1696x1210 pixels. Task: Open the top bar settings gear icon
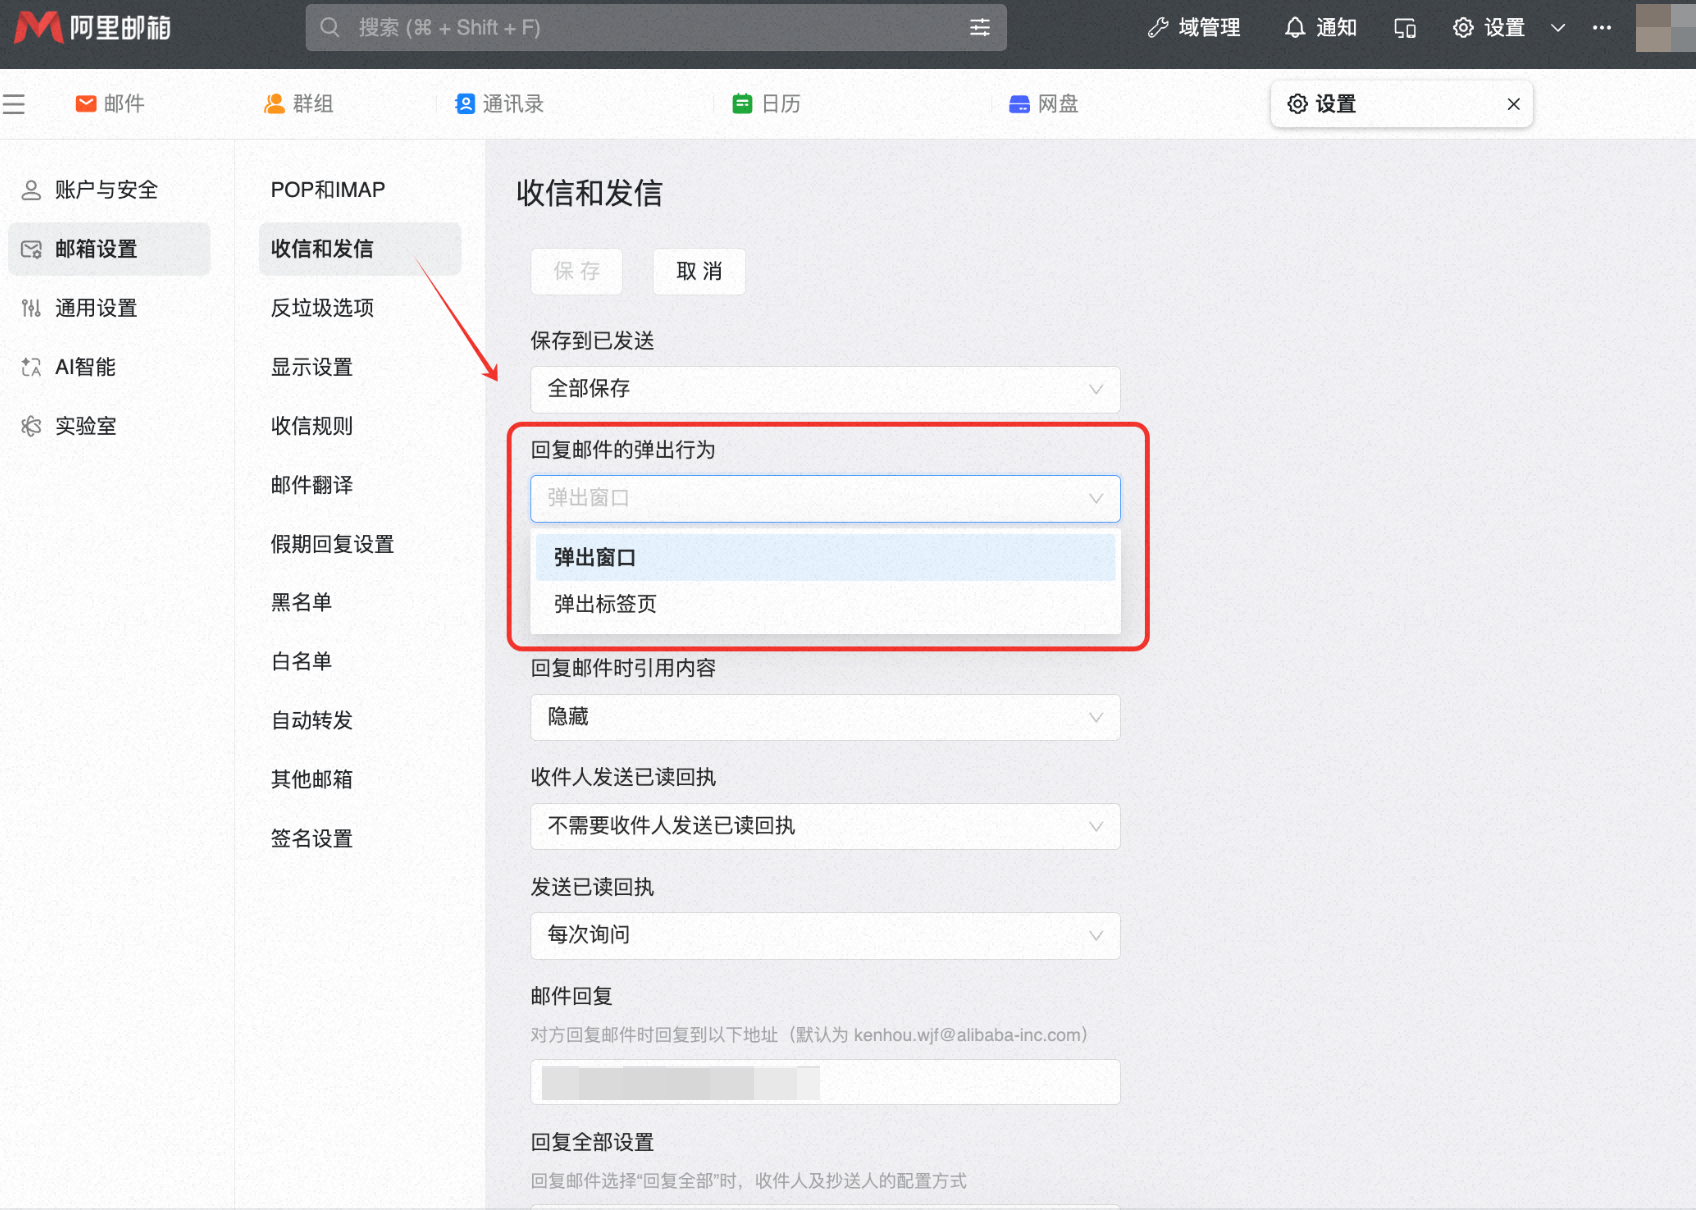coord(1463,27)
